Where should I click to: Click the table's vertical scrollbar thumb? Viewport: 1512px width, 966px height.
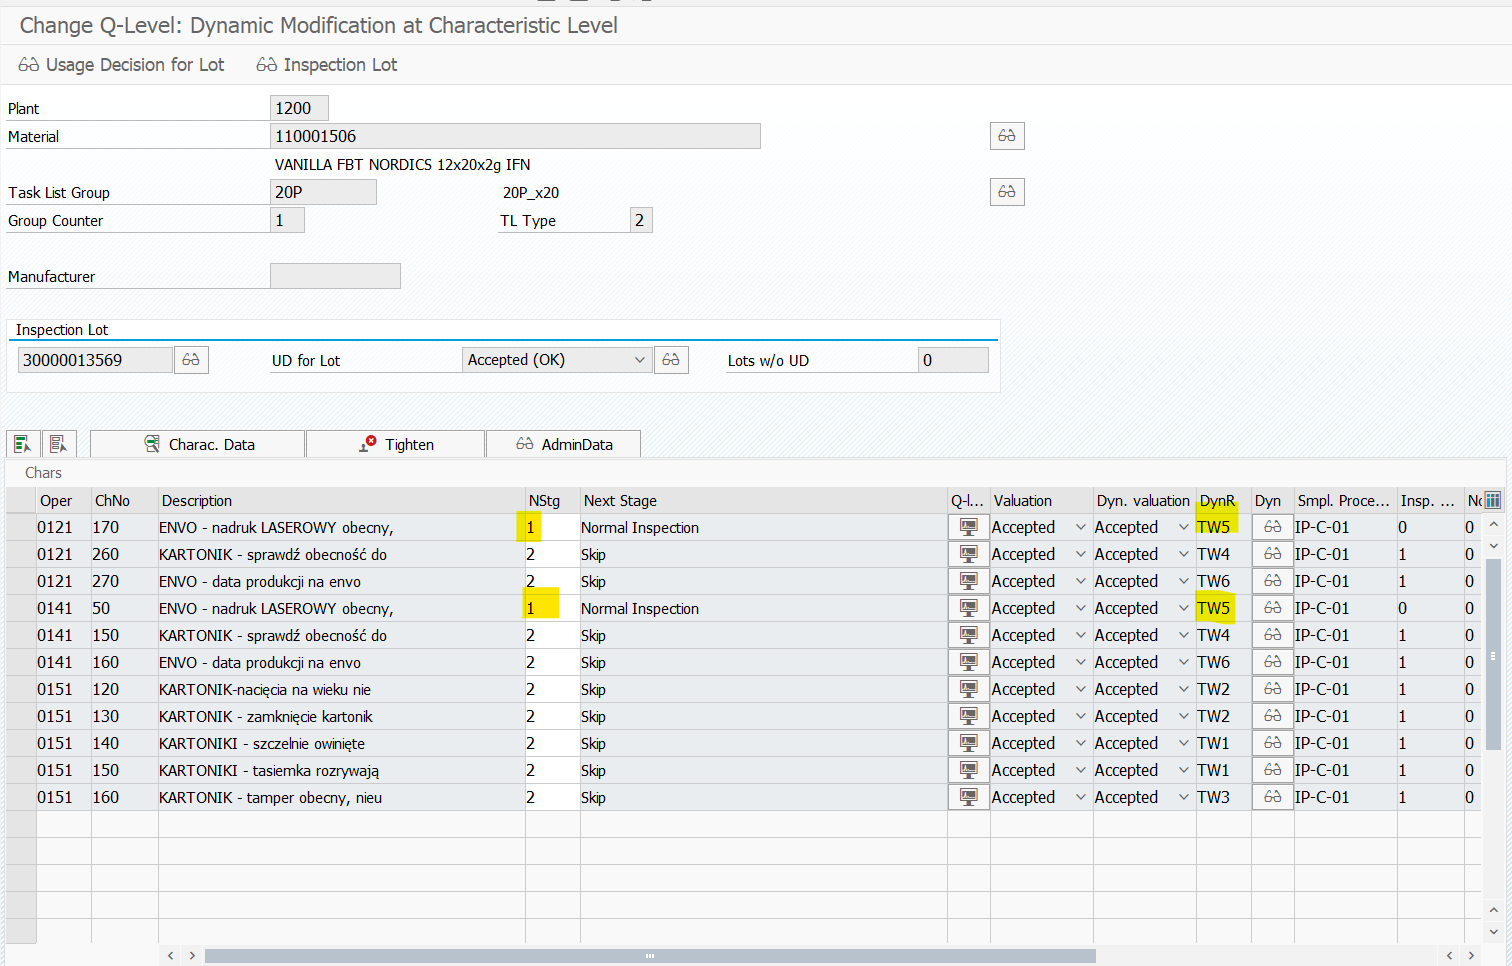click(x=1493, y=654)
